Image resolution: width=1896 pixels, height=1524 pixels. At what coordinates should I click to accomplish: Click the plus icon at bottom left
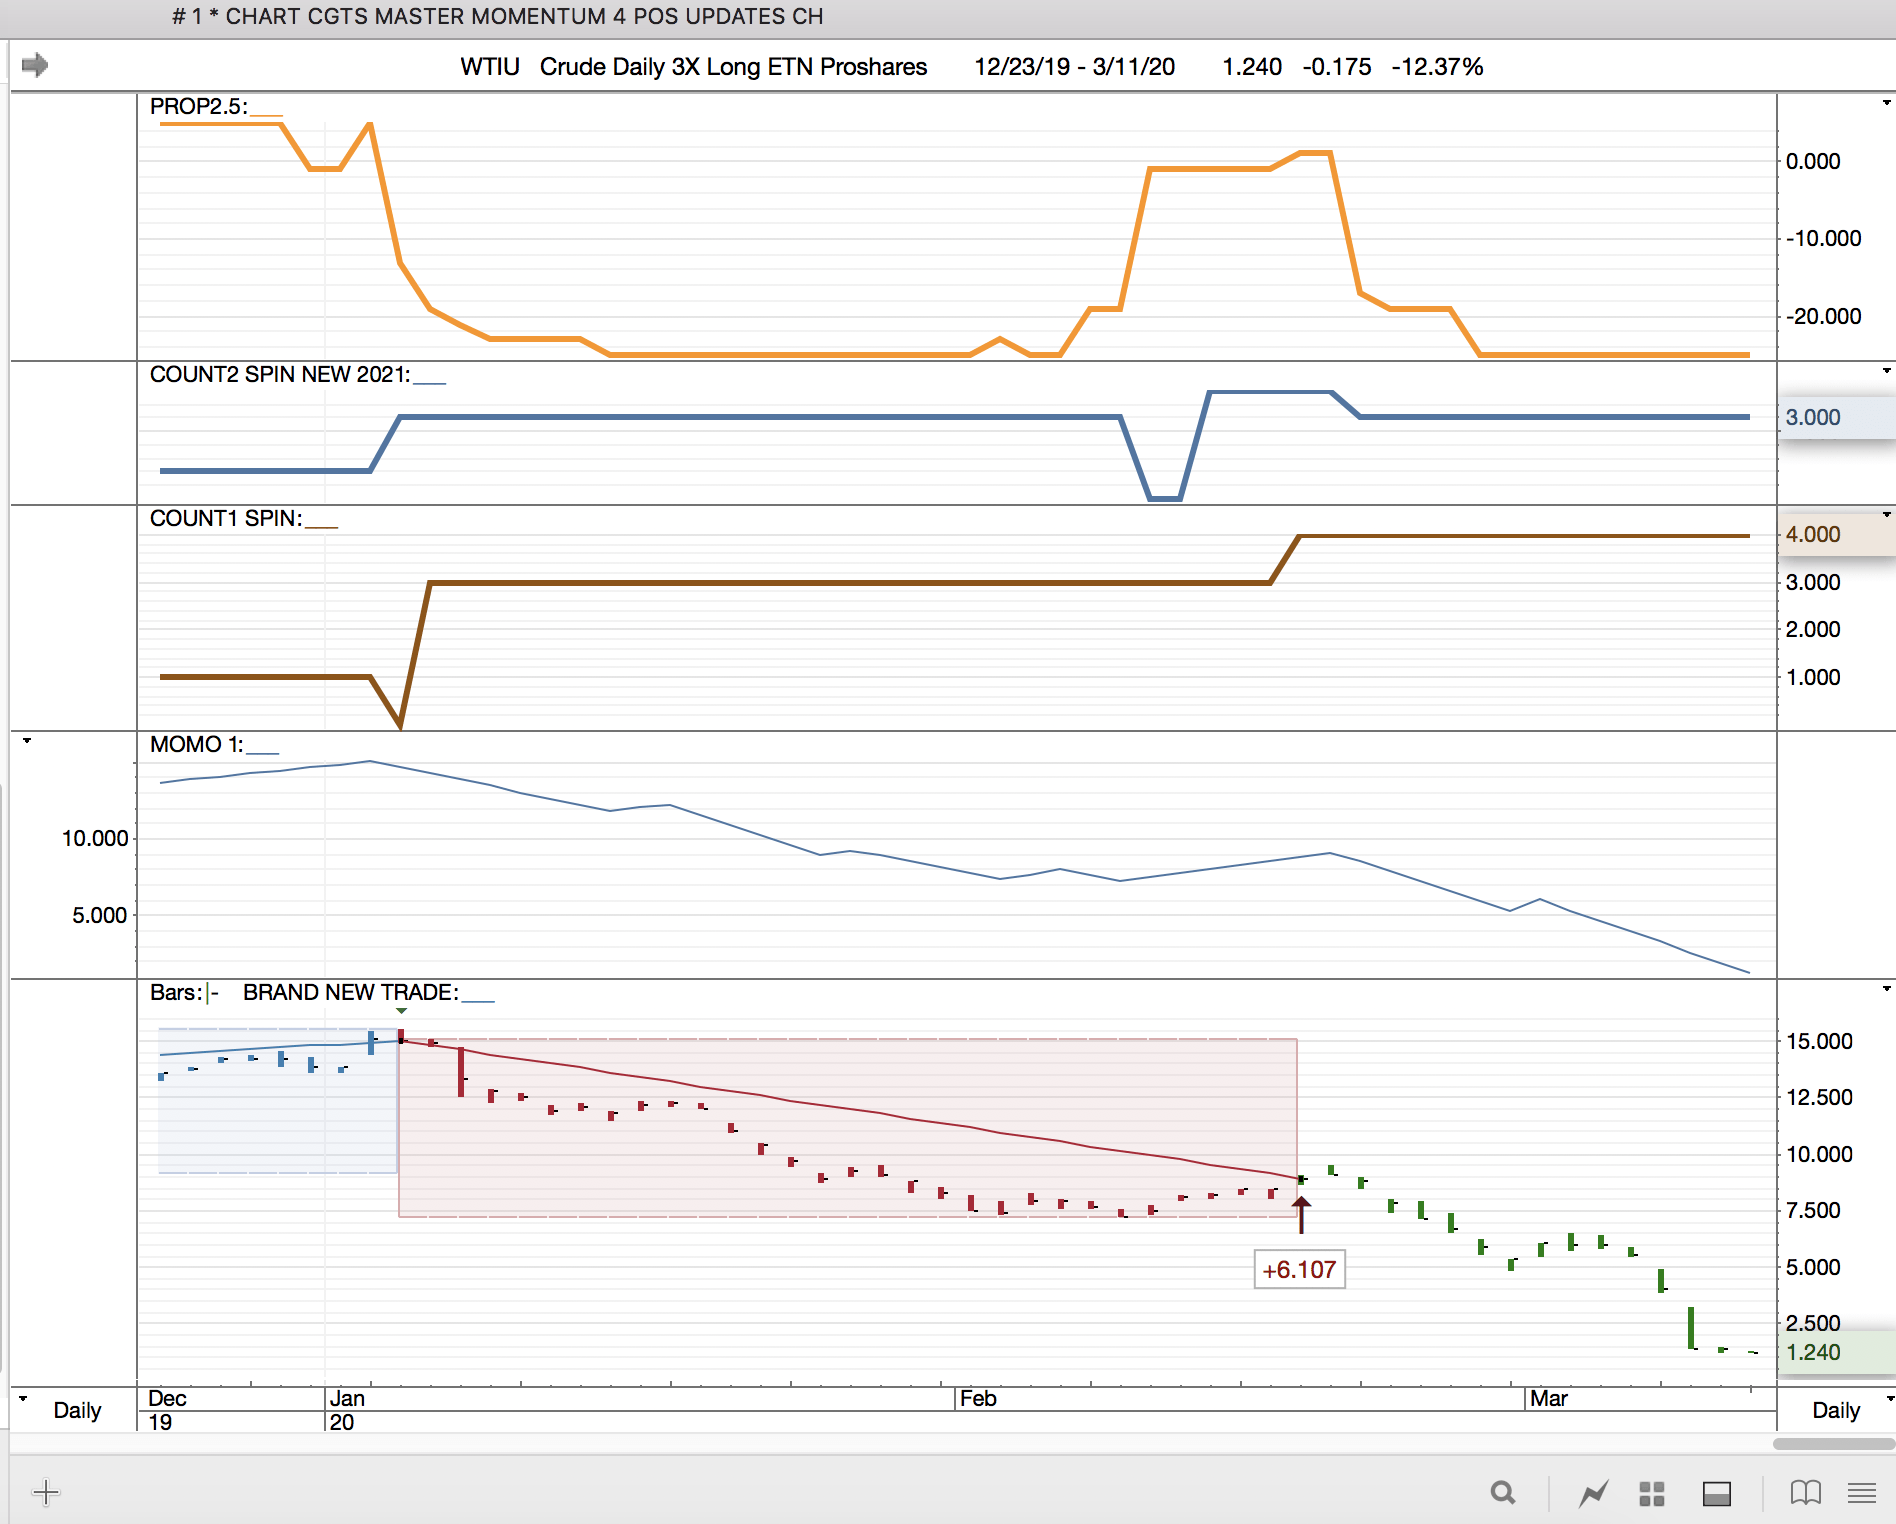point(46,1493)
